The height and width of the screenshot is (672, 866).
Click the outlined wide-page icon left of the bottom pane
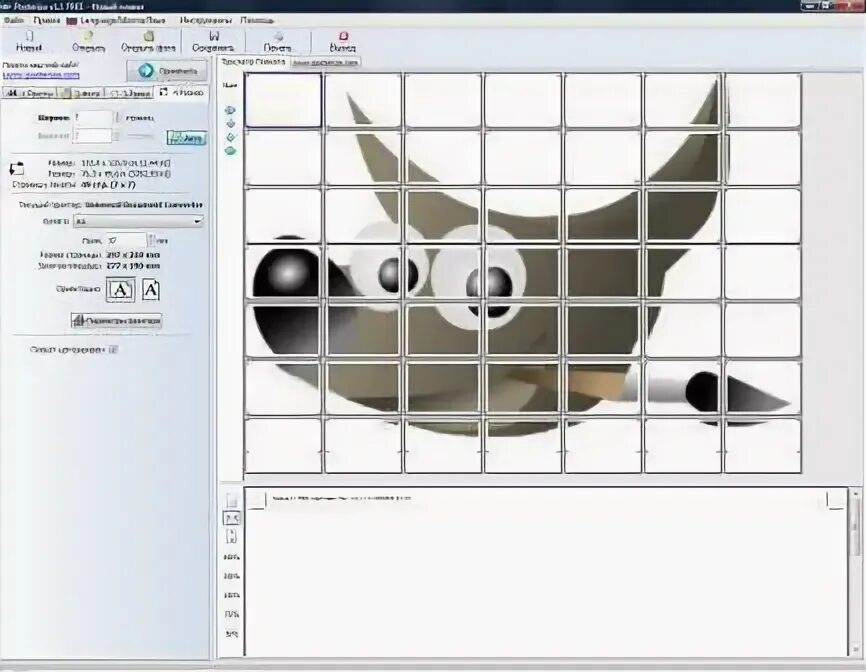tap(231, 518)
